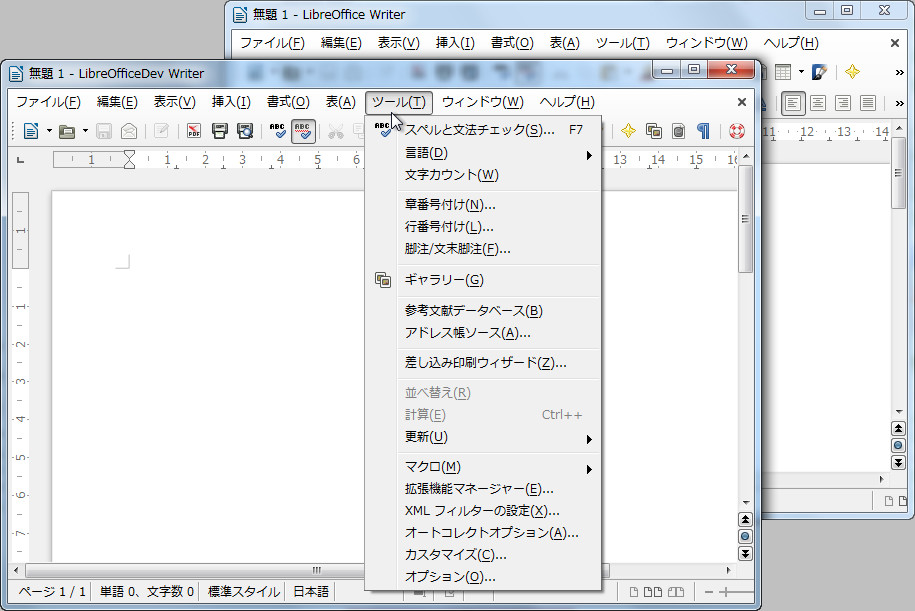Screen dimensions: 915x611
Task: Send the document as email
Action: (x=130, y=131)
